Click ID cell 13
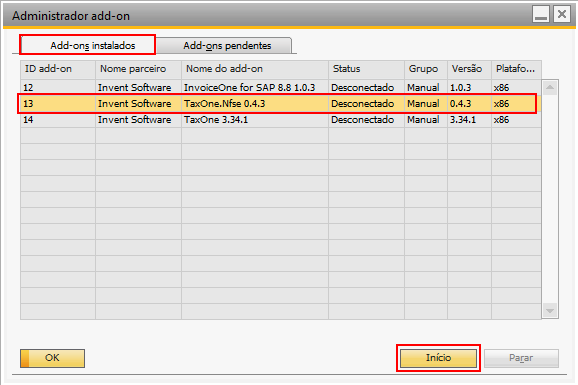The height and width of the screenshot is (385, 578). pyautogui.click(x=58, y=104)
